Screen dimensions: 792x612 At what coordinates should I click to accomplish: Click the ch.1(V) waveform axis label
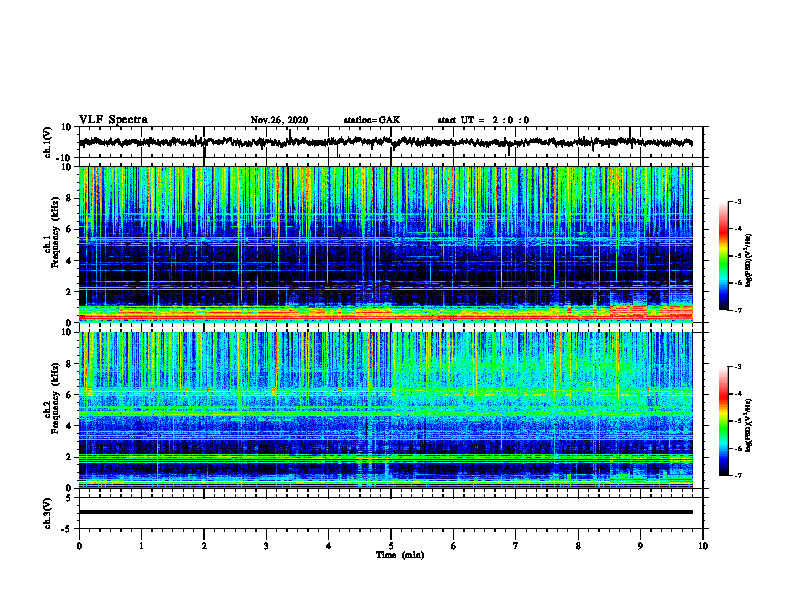(48, 142)
